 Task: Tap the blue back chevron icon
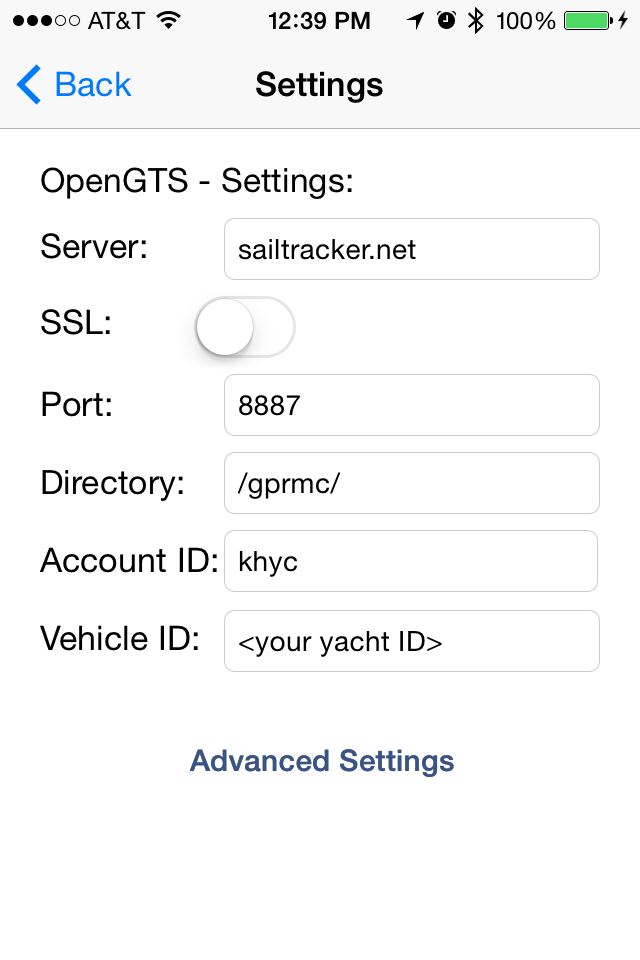click(x=29, y=84)
